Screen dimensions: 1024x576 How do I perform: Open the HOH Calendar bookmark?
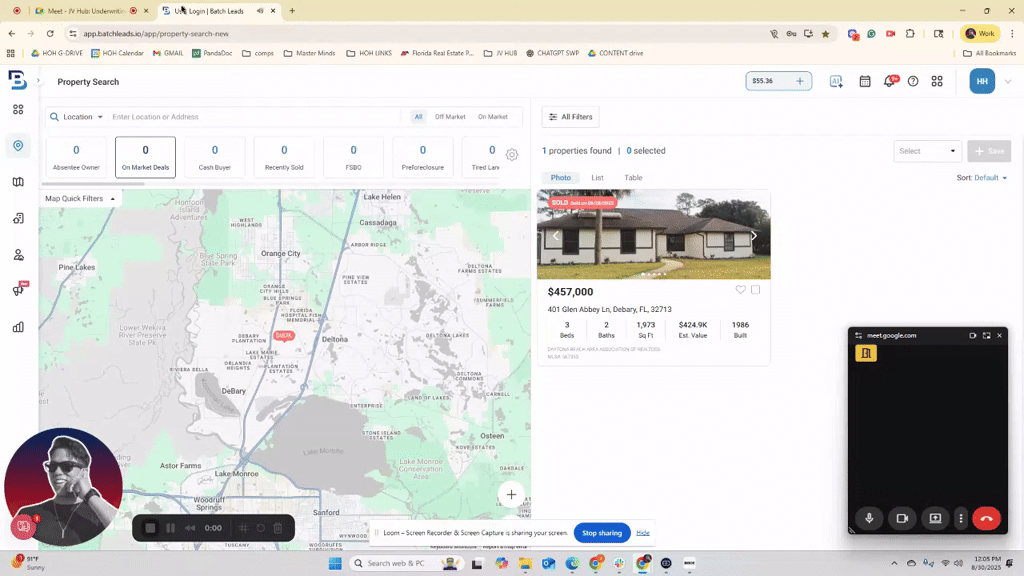(118, 54)
